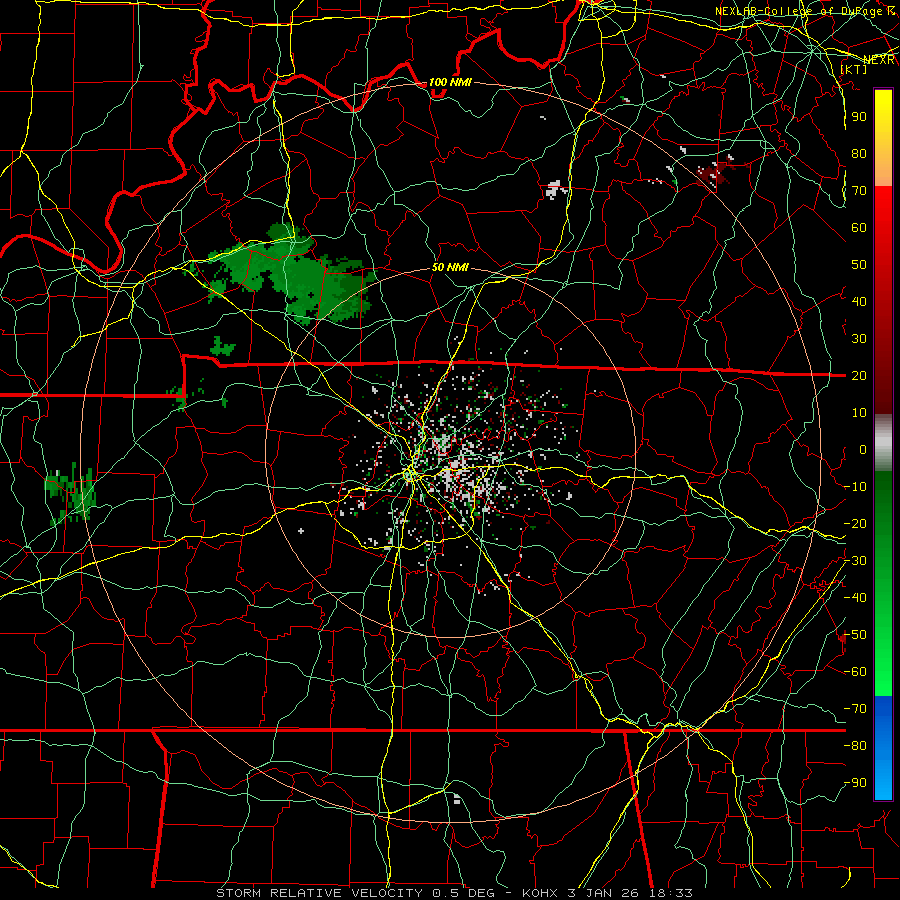Click the positive 90 value on the velocity scale
This screenshot has height=900, width=900.
point(859,117)
